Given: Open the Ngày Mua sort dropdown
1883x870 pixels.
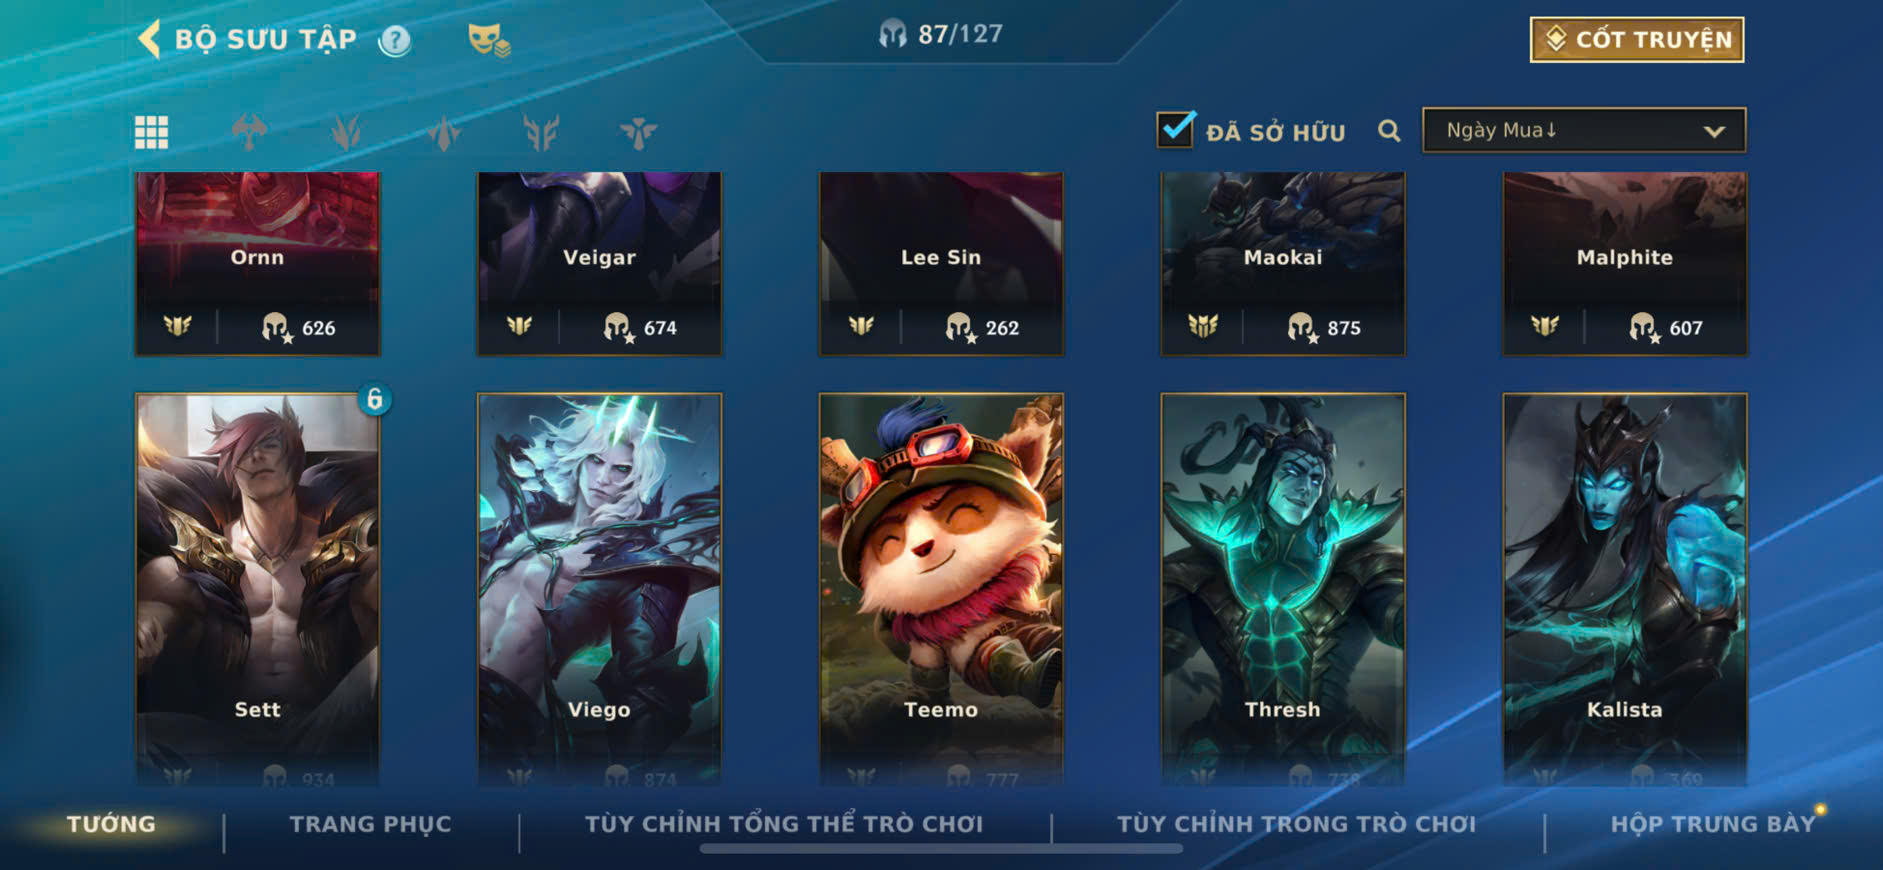Looking at the screenshot, I should [x=1584, y=131].
